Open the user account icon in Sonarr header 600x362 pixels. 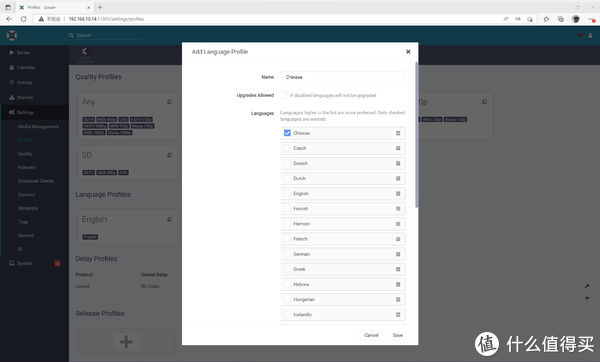click(590, 35)
